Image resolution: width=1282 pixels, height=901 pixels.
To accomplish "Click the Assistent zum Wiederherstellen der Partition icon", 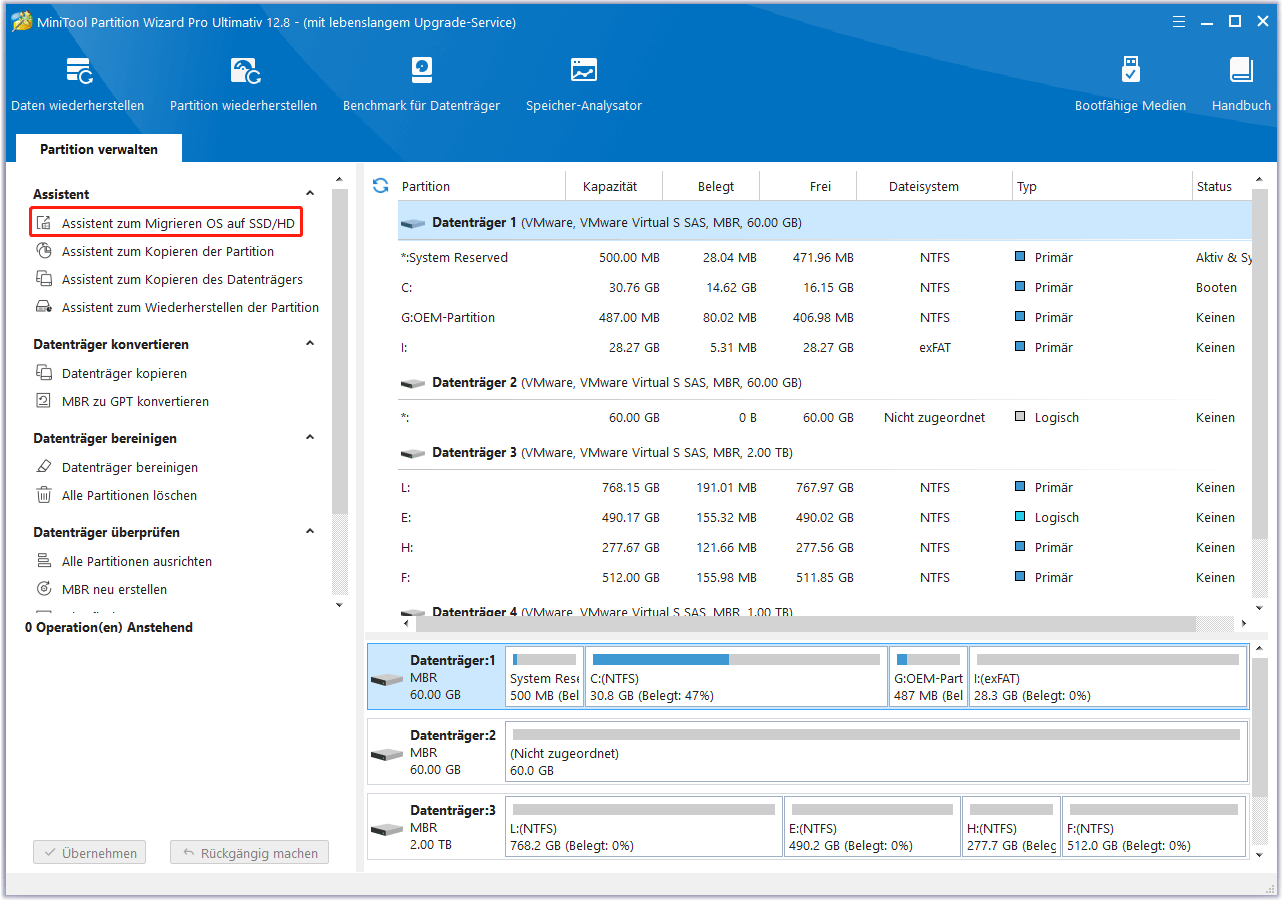I will (x=44, y=307).
